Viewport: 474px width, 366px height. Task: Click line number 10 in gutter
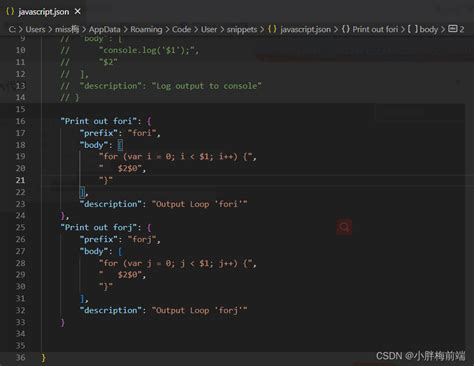tap(20, 50)
